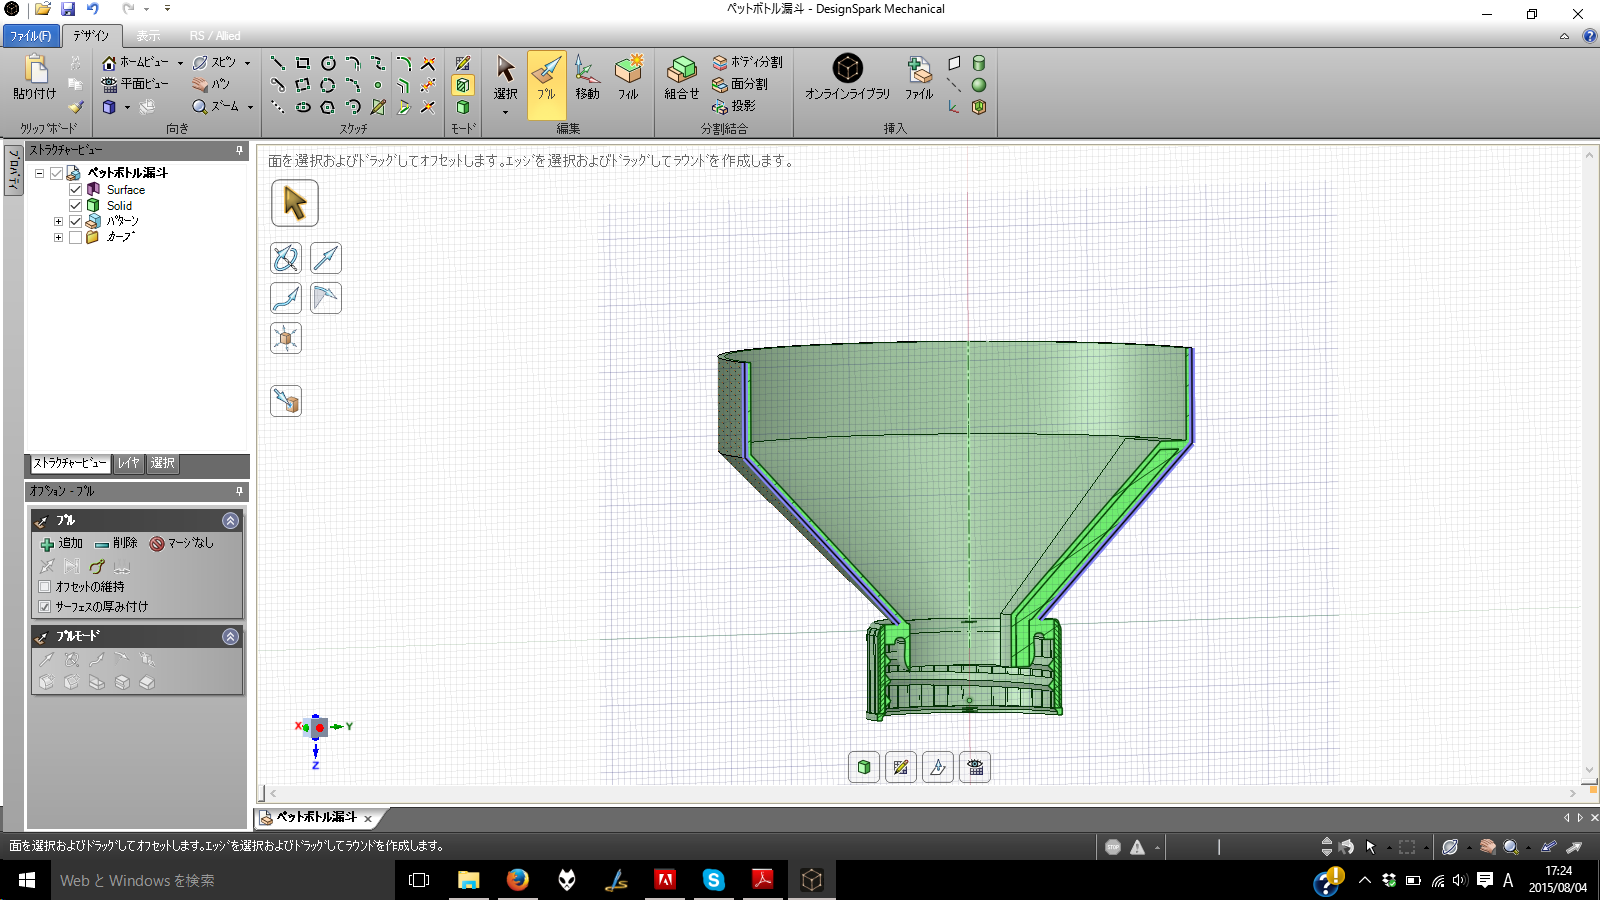The width and height of the screenshot is (1600, 900).
Task: Click the large Select arrow in the viewport toolbar
Action: tap(295, 203)
